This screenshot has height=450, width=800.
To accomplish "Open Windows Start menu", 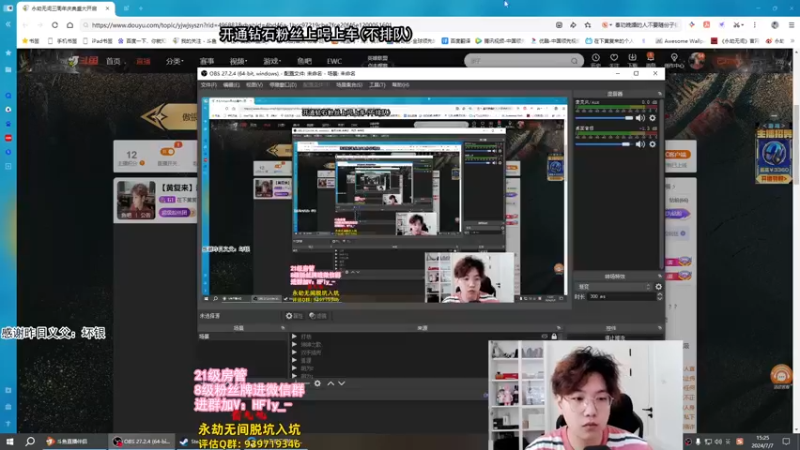I will [9, 441].
